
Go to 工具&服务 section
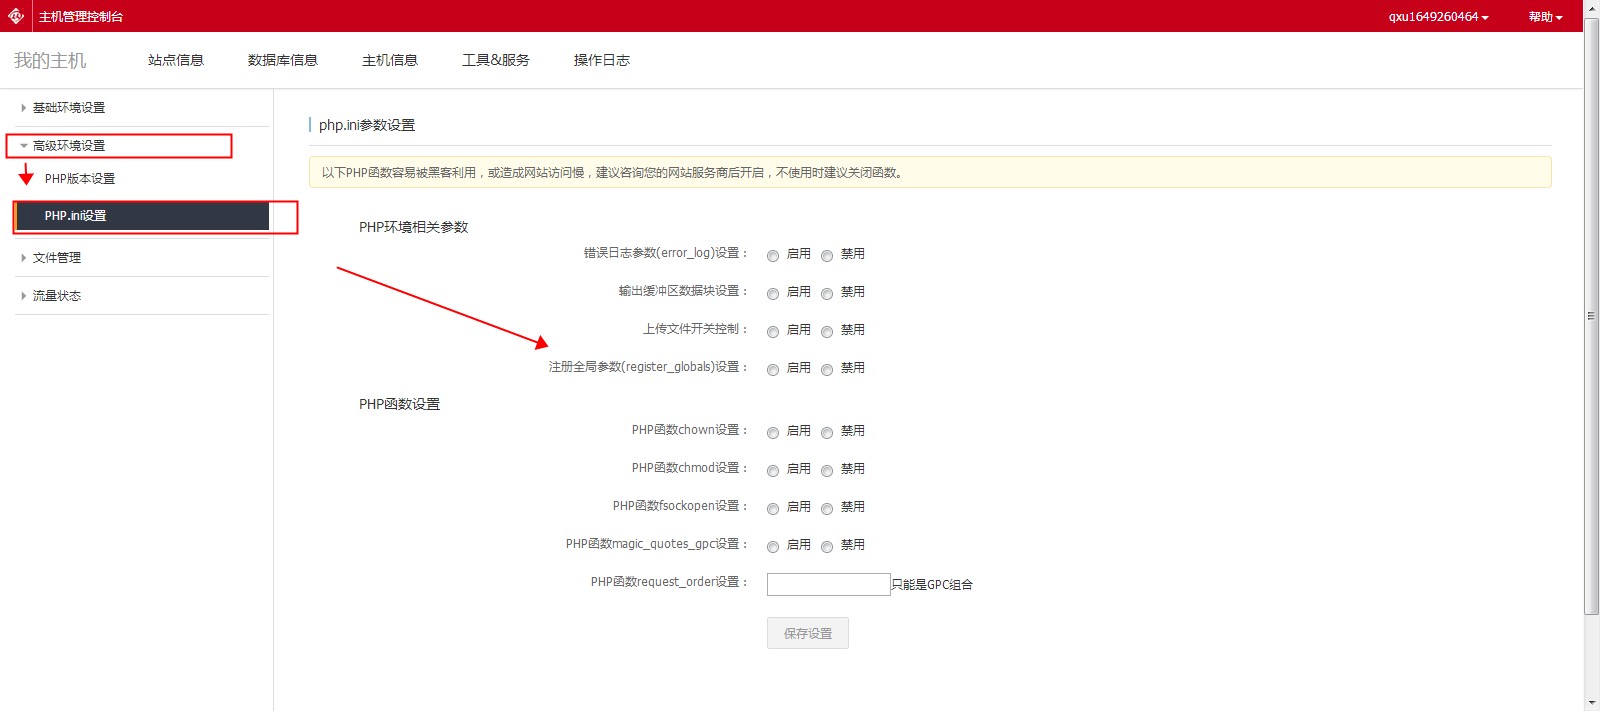495,60
